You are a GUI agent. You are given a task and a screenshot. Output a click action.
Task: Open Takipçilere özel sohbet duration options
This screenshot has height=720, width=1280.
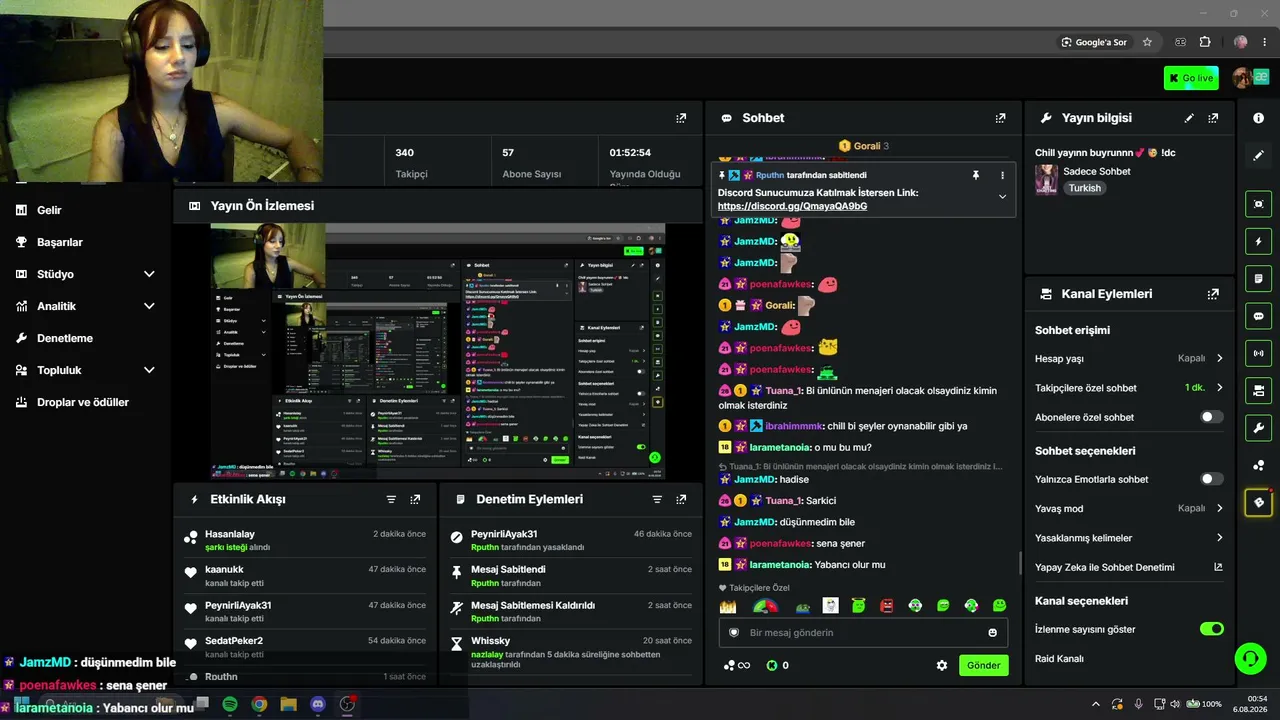1129,388
